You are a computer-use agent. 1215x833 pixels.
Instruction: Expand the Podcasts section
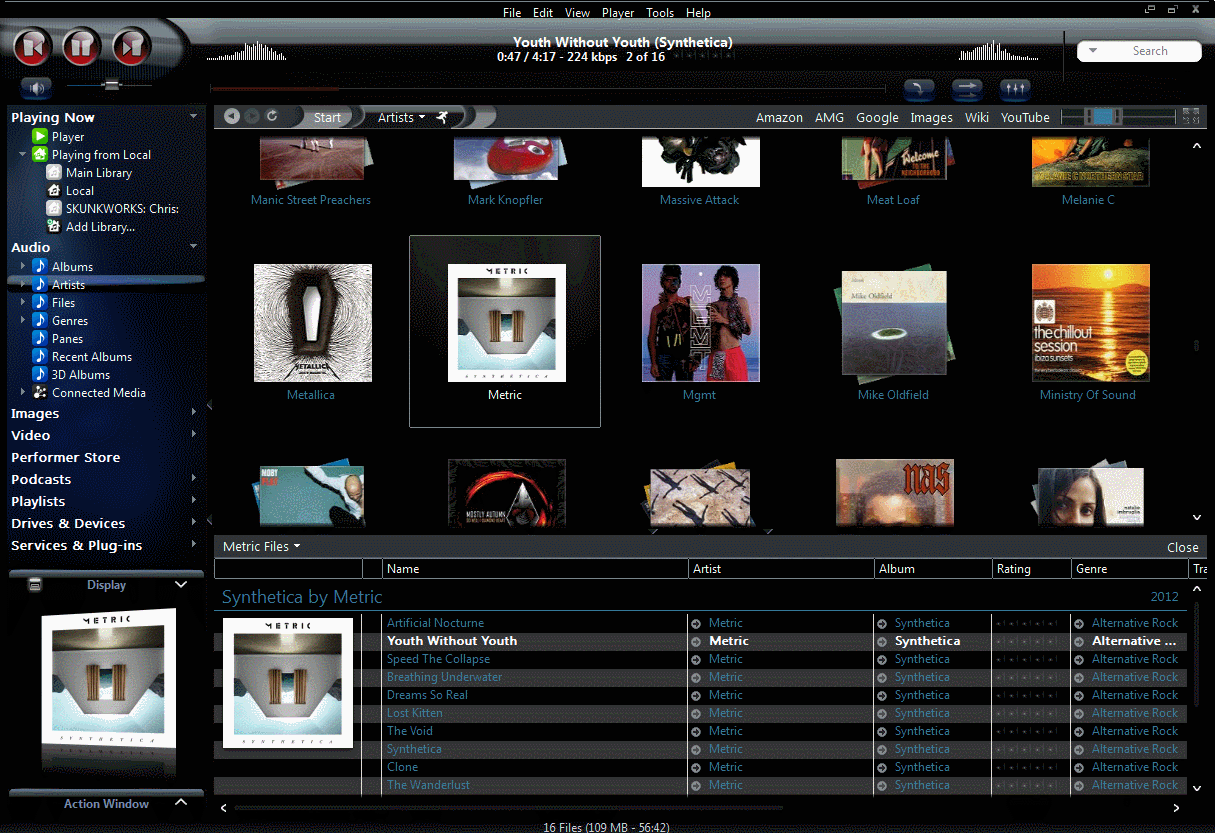pyautogui.click(x=193, y=480)
